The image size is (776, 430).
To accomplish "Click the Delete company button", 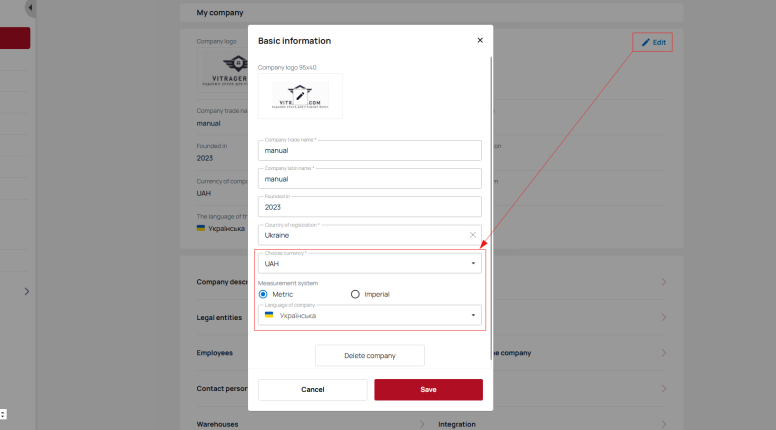I will [370, 356].
